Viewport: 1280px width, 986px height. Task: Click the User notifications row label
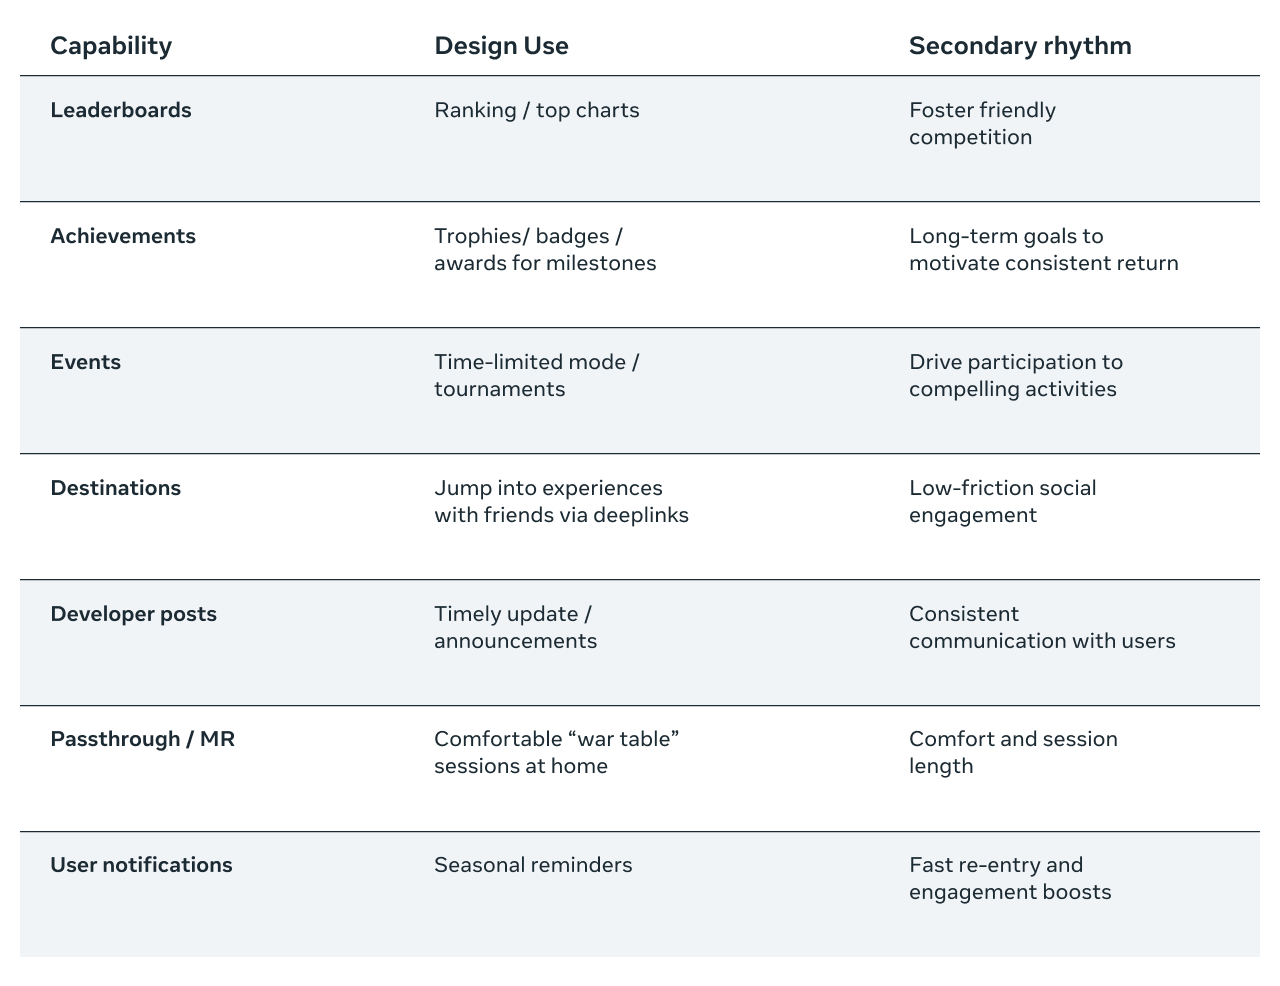pyautogui.click(x=141, y=865)
